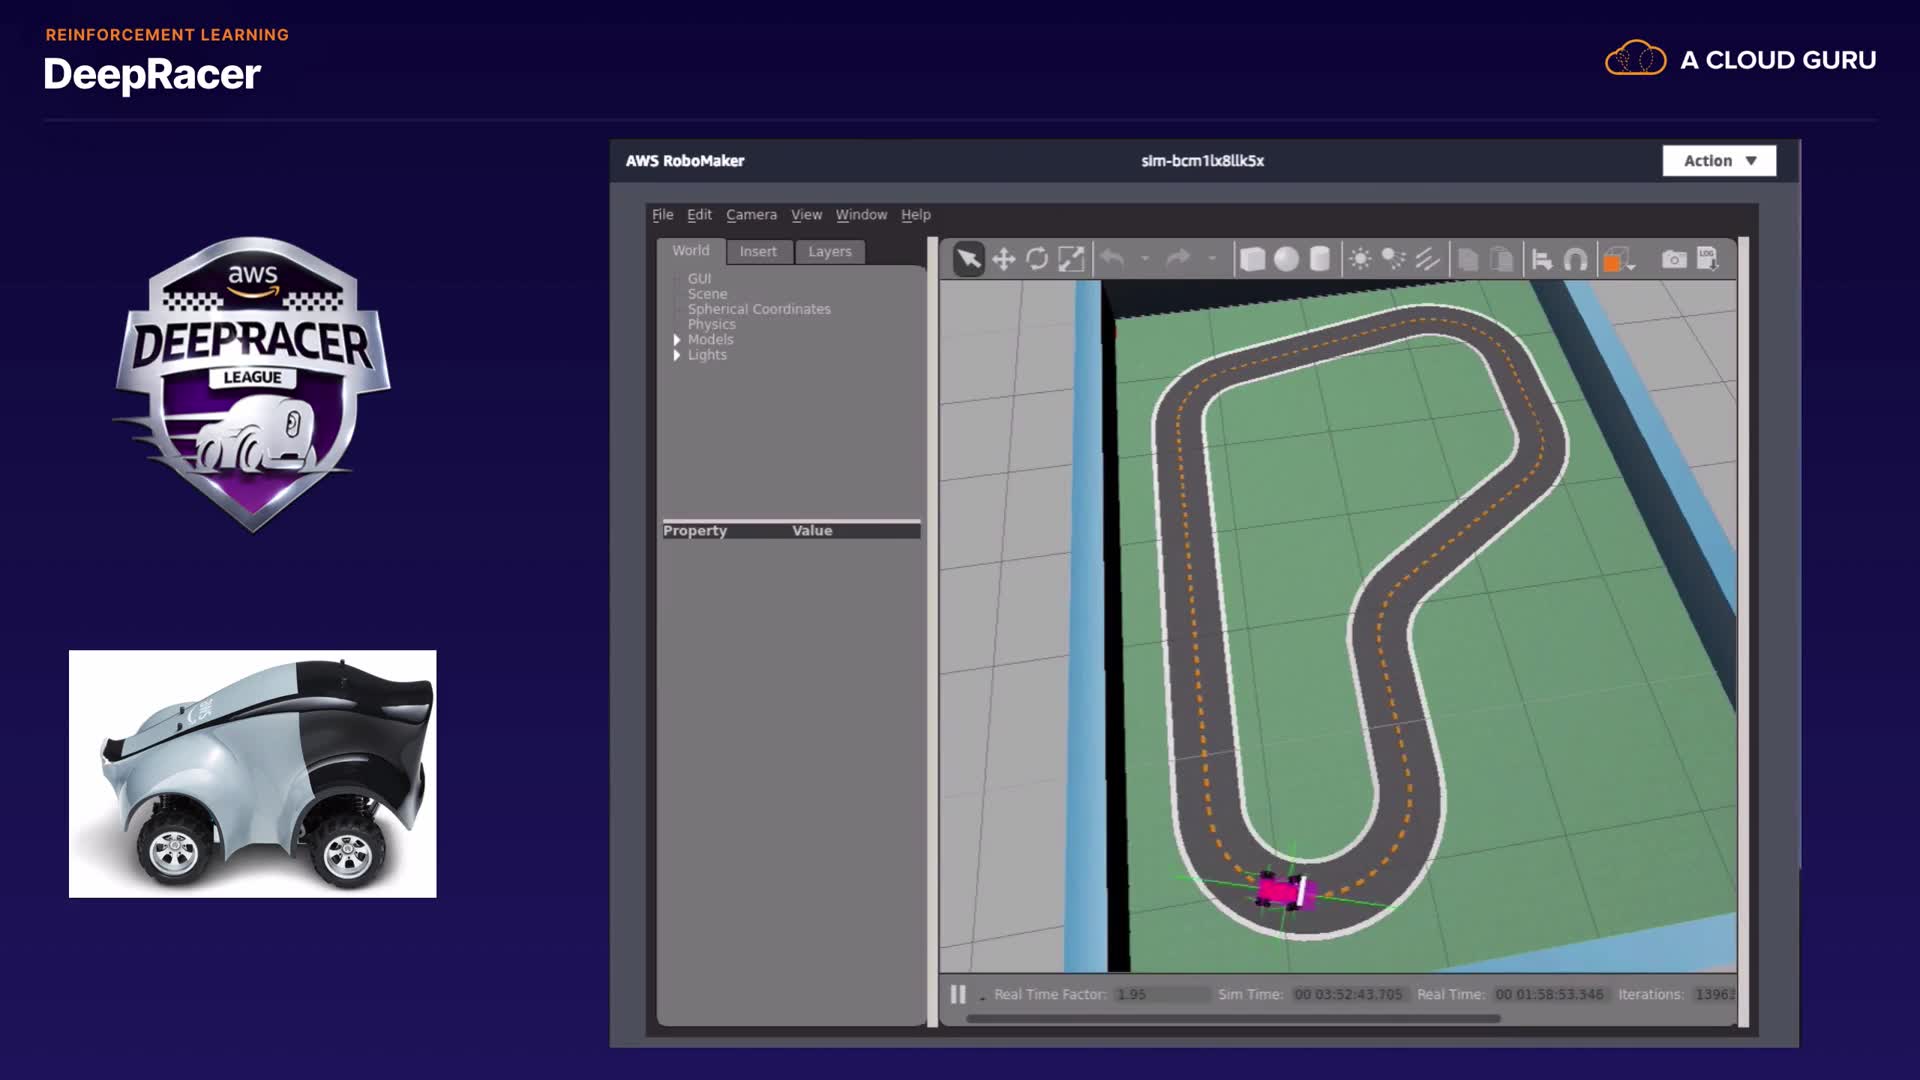Click the log data recording icon
Image resolution: width=1920 pixels, height=1080 pixels.
(x=1707, y=260)
